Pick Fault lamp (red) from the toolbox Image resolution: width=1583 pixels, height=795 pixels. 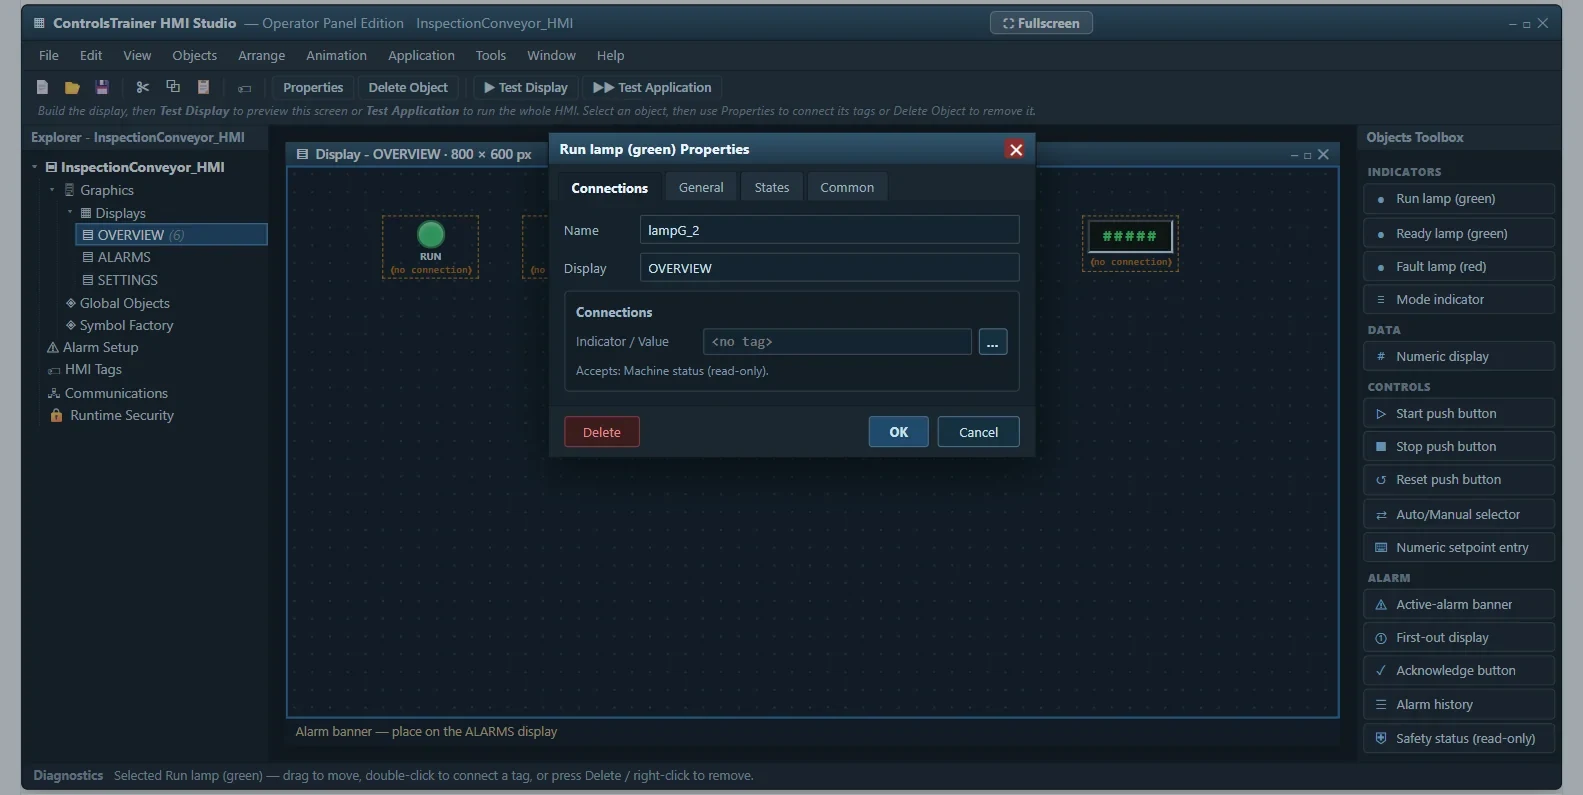click(x=1459, y=267)
